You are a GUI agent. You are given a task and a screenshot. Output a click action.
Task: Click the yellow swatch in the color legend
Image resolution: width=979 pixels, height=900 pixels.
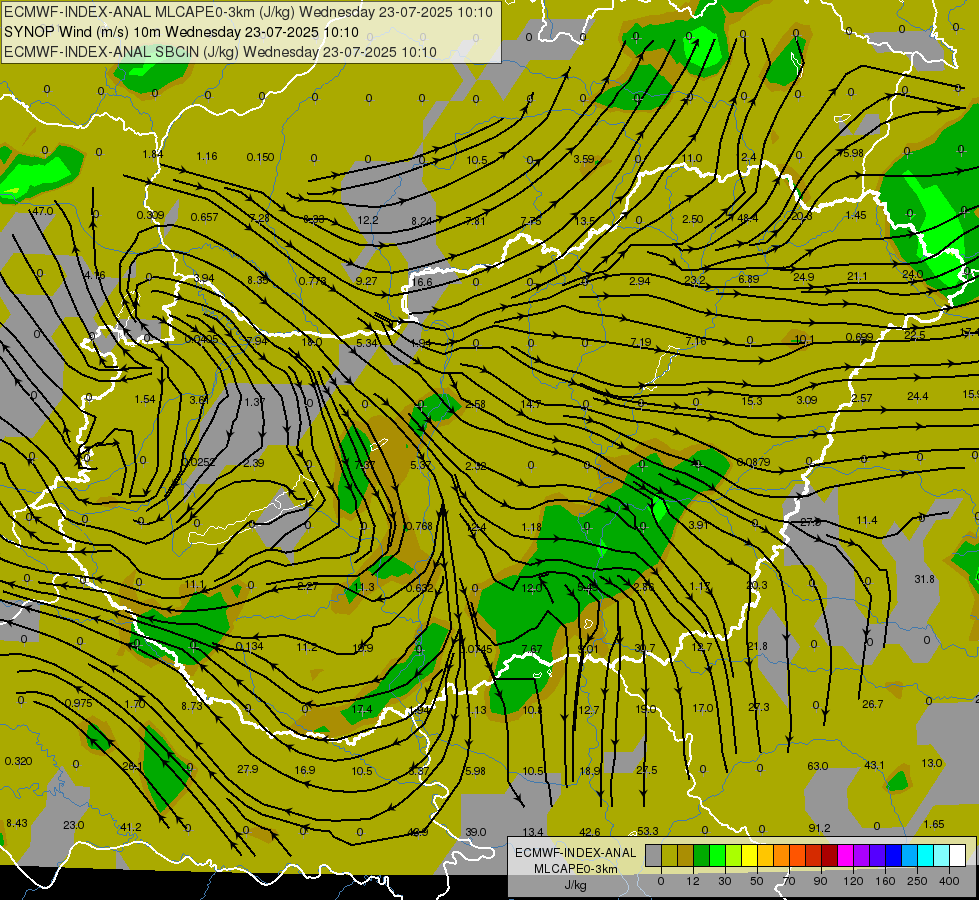click(x=750, y=855)
